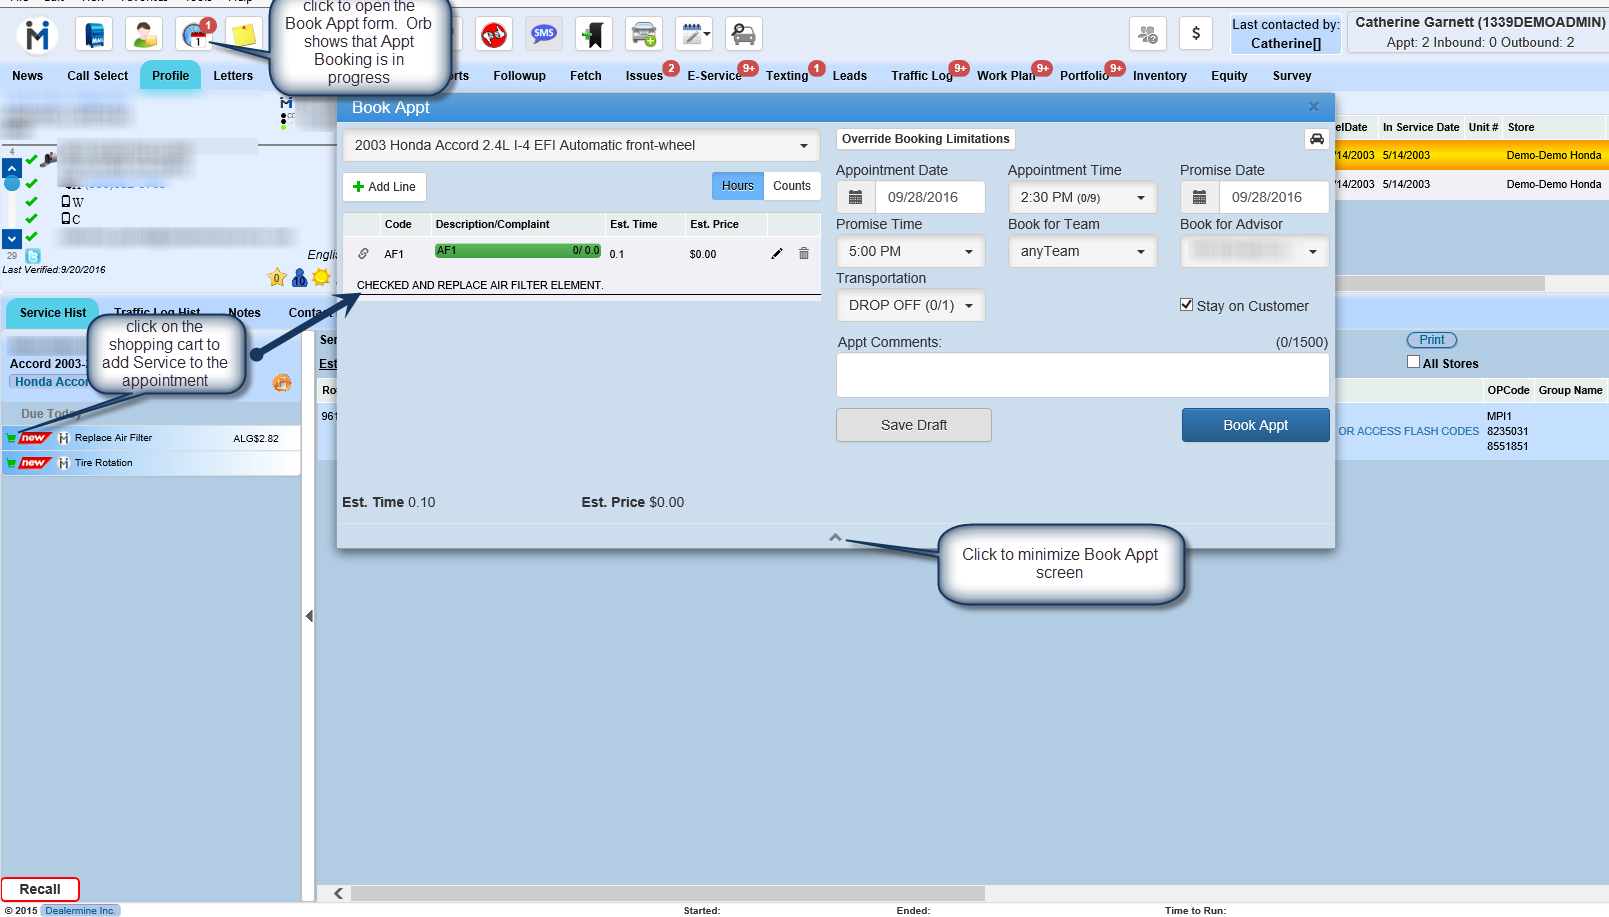Toggle the Stay on Customer checkbox
Screen dimensions: 1609x917
(x=1186, y=305)
